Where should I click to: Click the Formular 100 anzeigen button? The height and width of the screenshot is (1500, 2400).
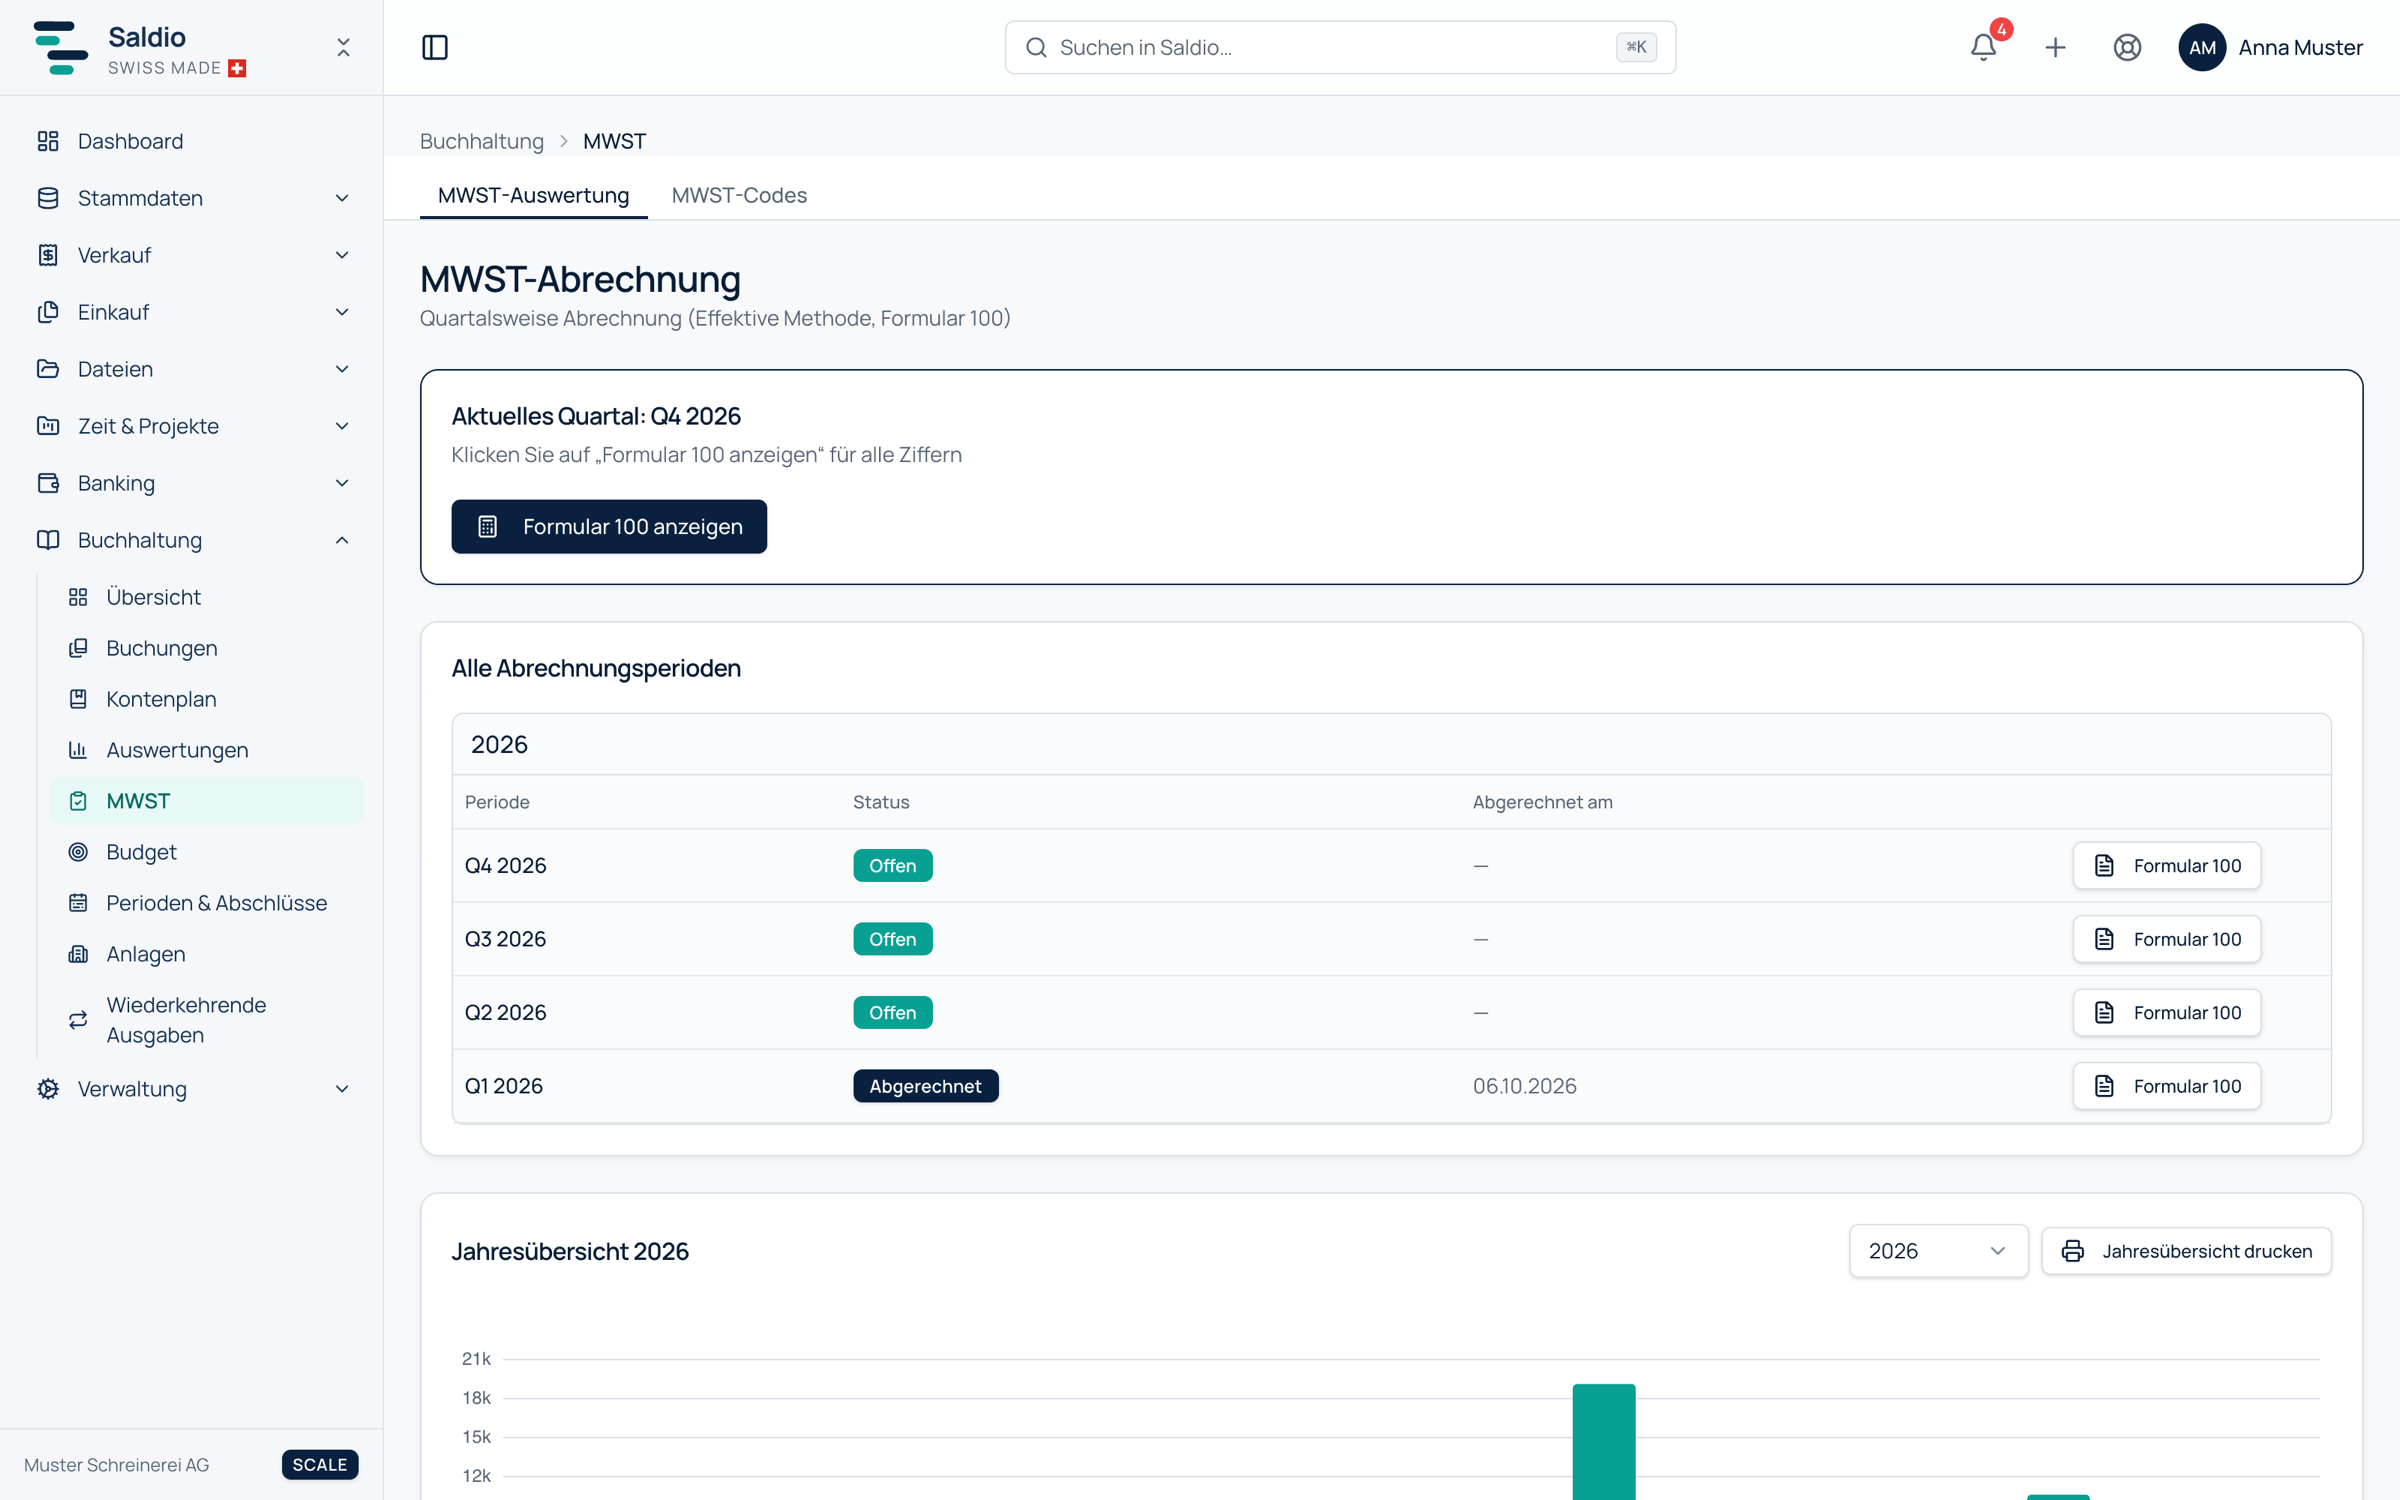(x=609, y=526)
